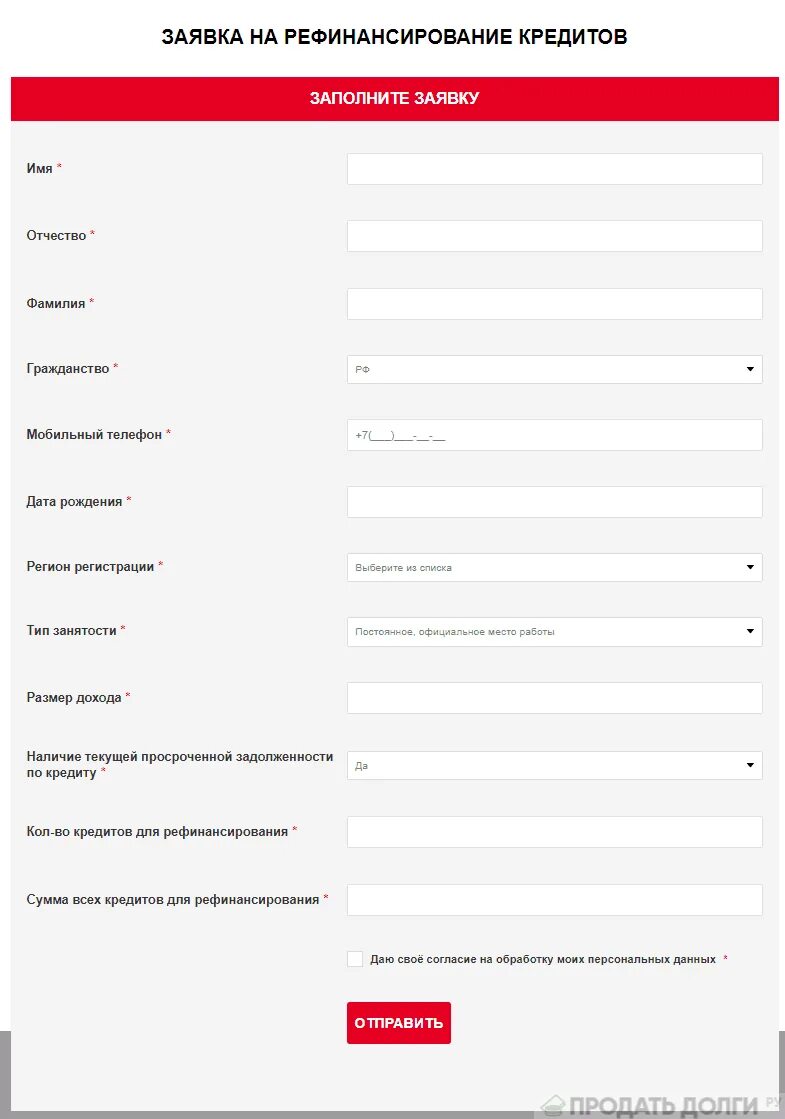
Task: Open the overdue debt dropdown showing Да
Action: [x=554, y=766]
